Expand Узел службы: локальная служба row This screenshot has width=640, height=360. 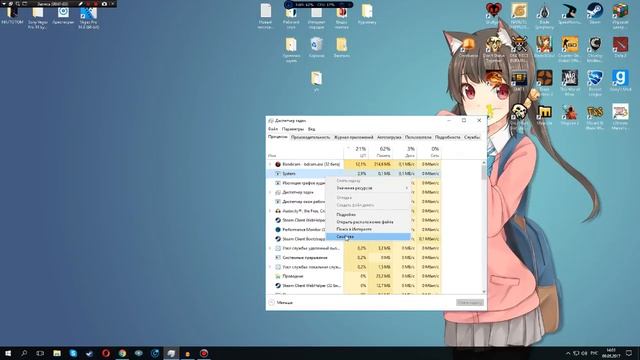click(x=270, y=267)
